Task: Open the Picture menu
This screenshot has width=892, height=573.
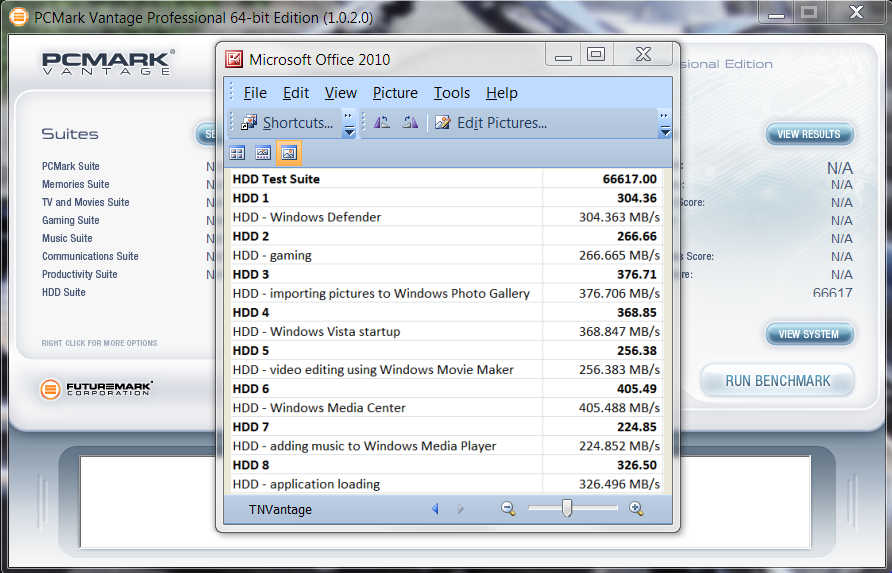Action: point(395,93)
